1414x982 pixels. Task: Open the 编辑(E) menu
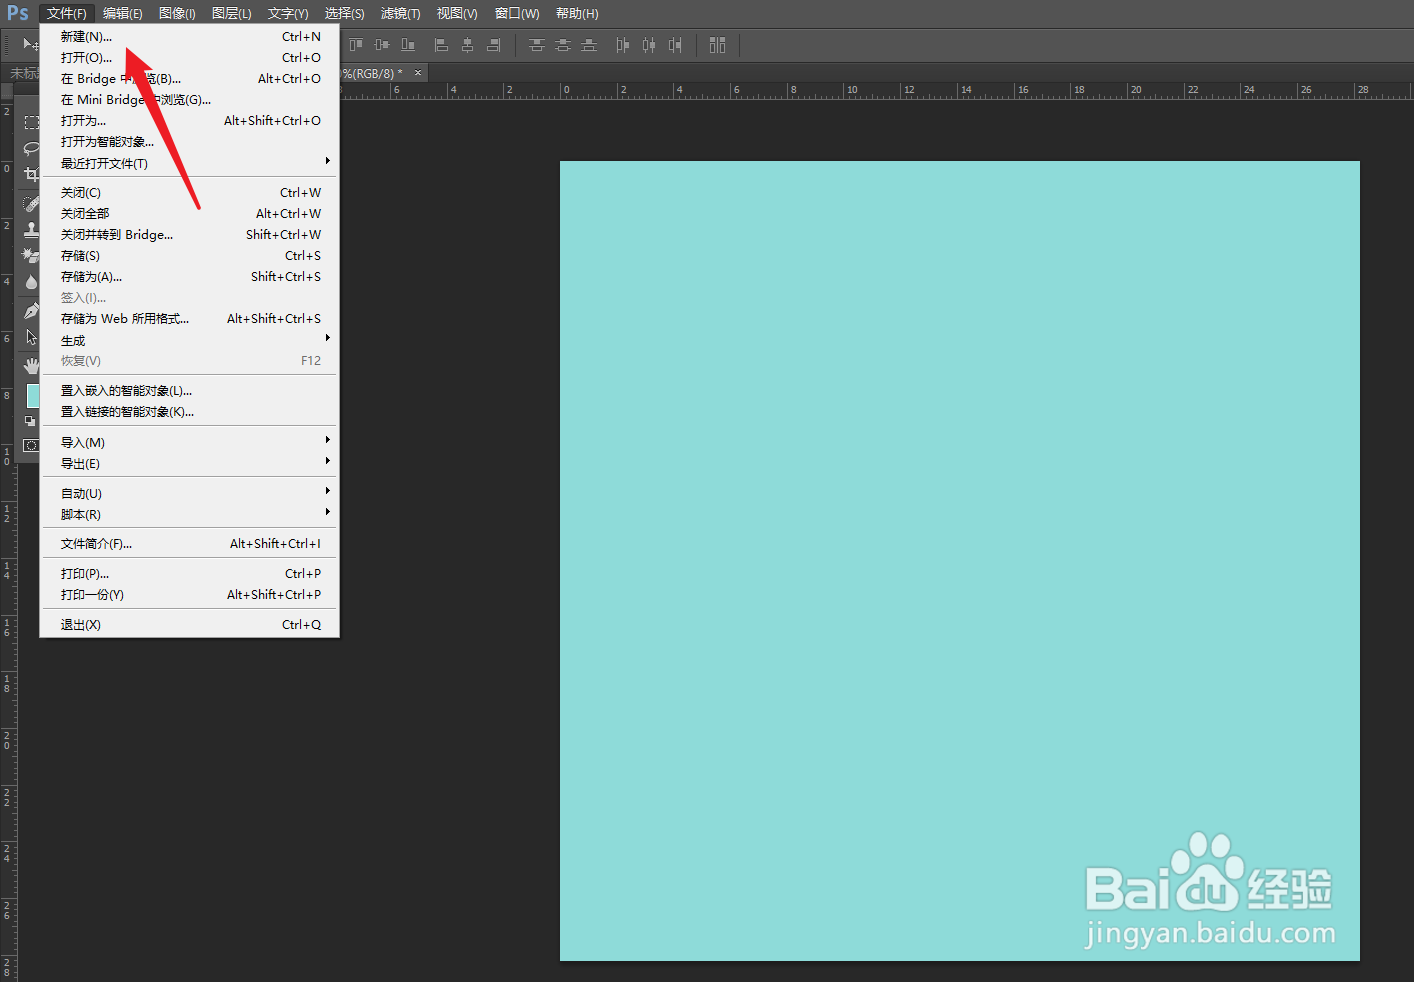123,13
